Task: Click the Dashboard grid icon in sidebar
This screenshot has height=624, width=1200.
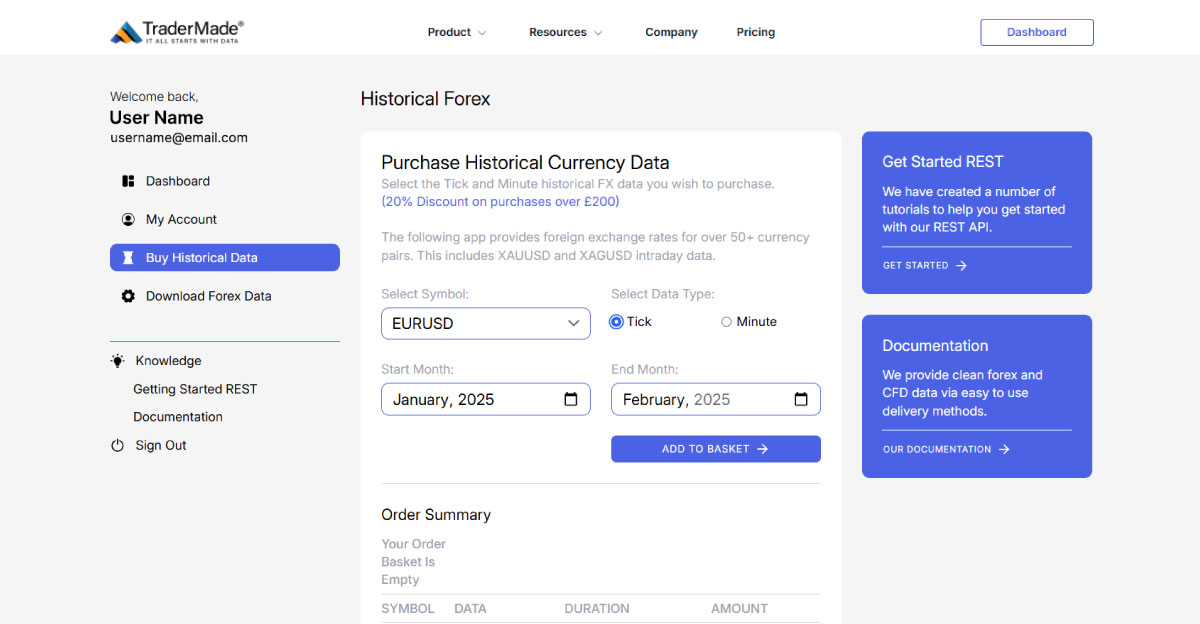Action: point(128,181)
